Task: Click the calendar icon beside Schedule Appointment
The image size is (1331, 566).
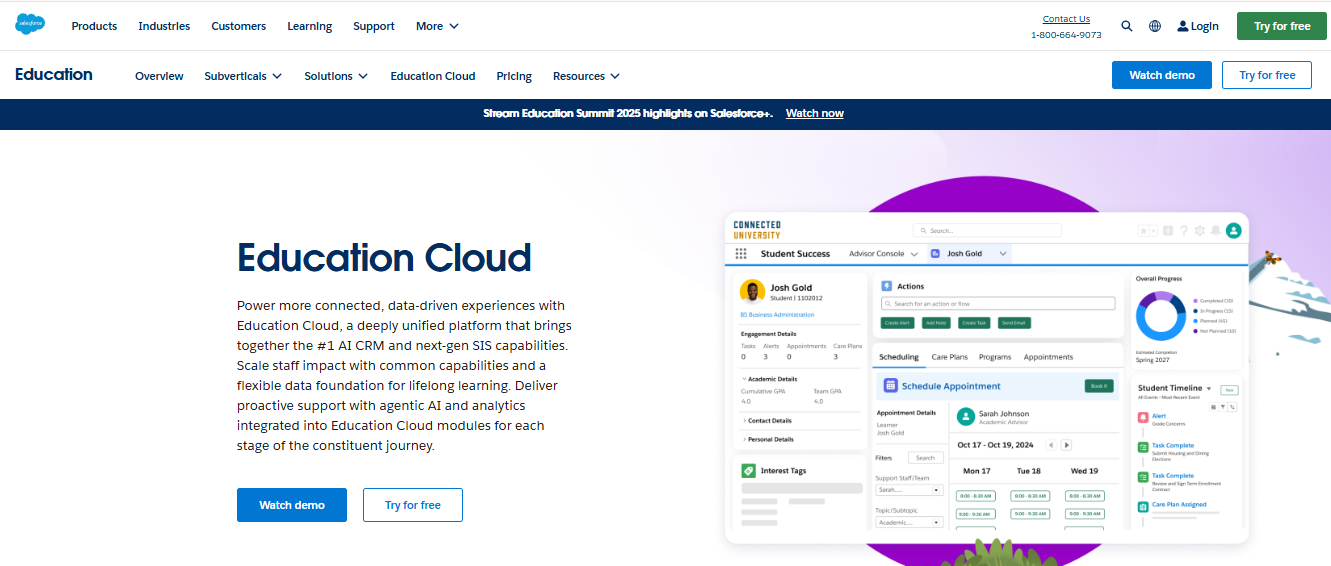Action: [x=890, y=385]
